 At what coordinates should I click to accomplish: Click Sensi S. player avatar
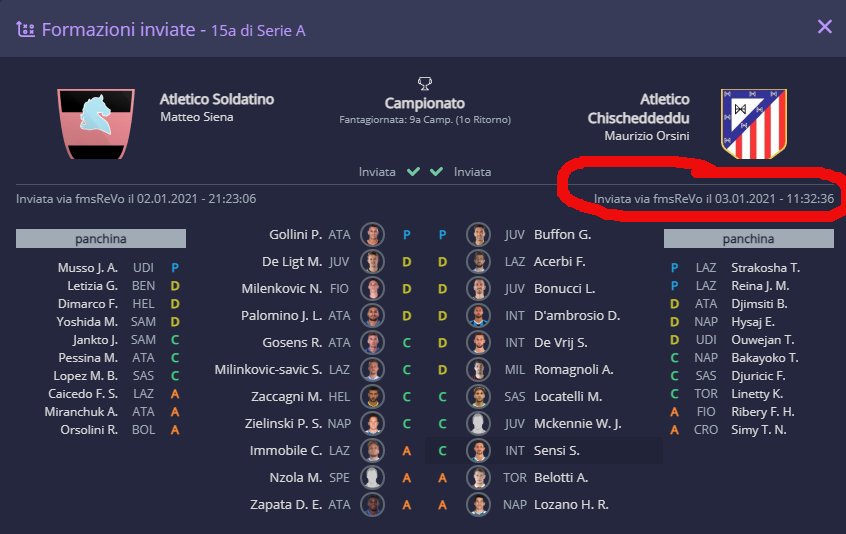pos(478,451)
